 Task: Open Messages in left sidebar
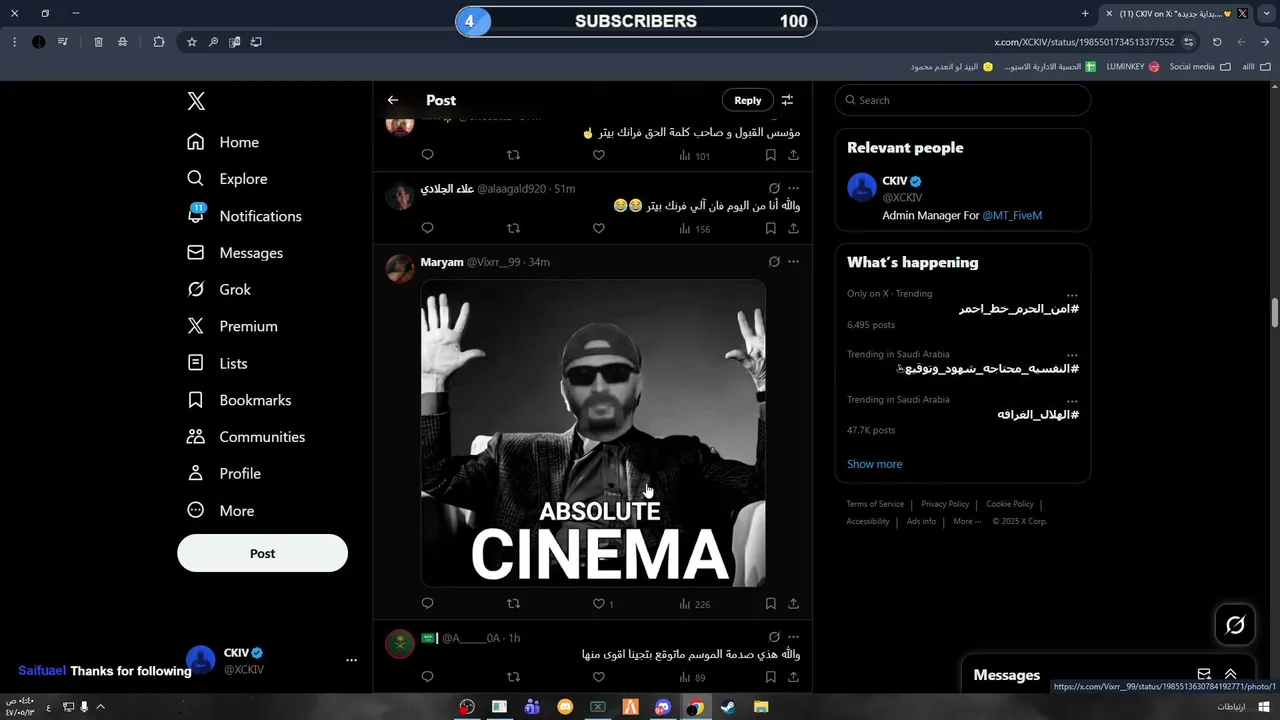tap(235, 253)
